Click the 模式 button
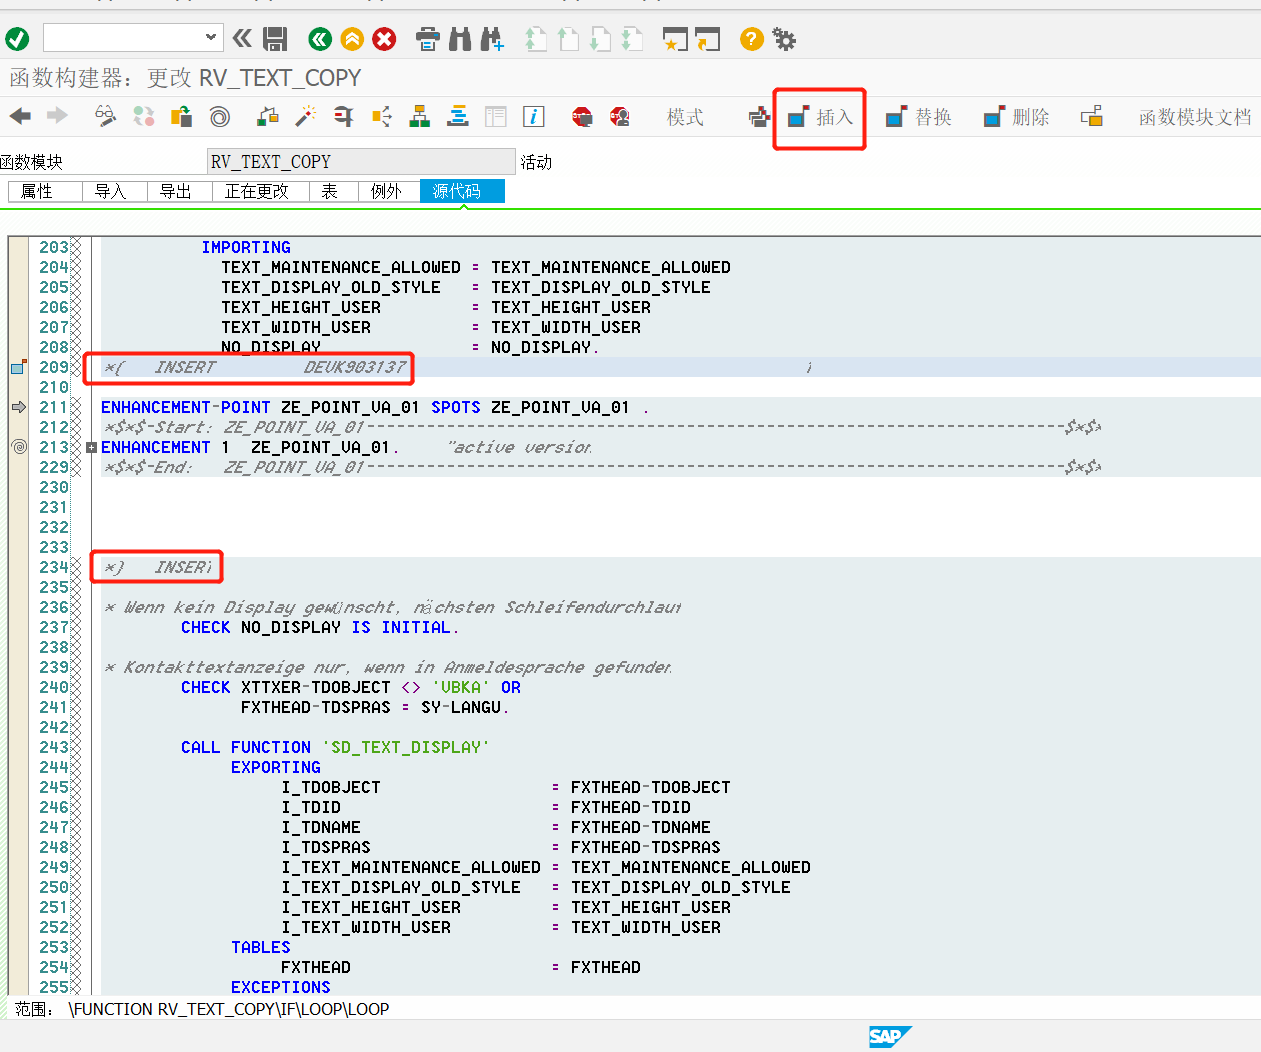The width and height of the screenshot is (1261, 1052). pos(685,117)
